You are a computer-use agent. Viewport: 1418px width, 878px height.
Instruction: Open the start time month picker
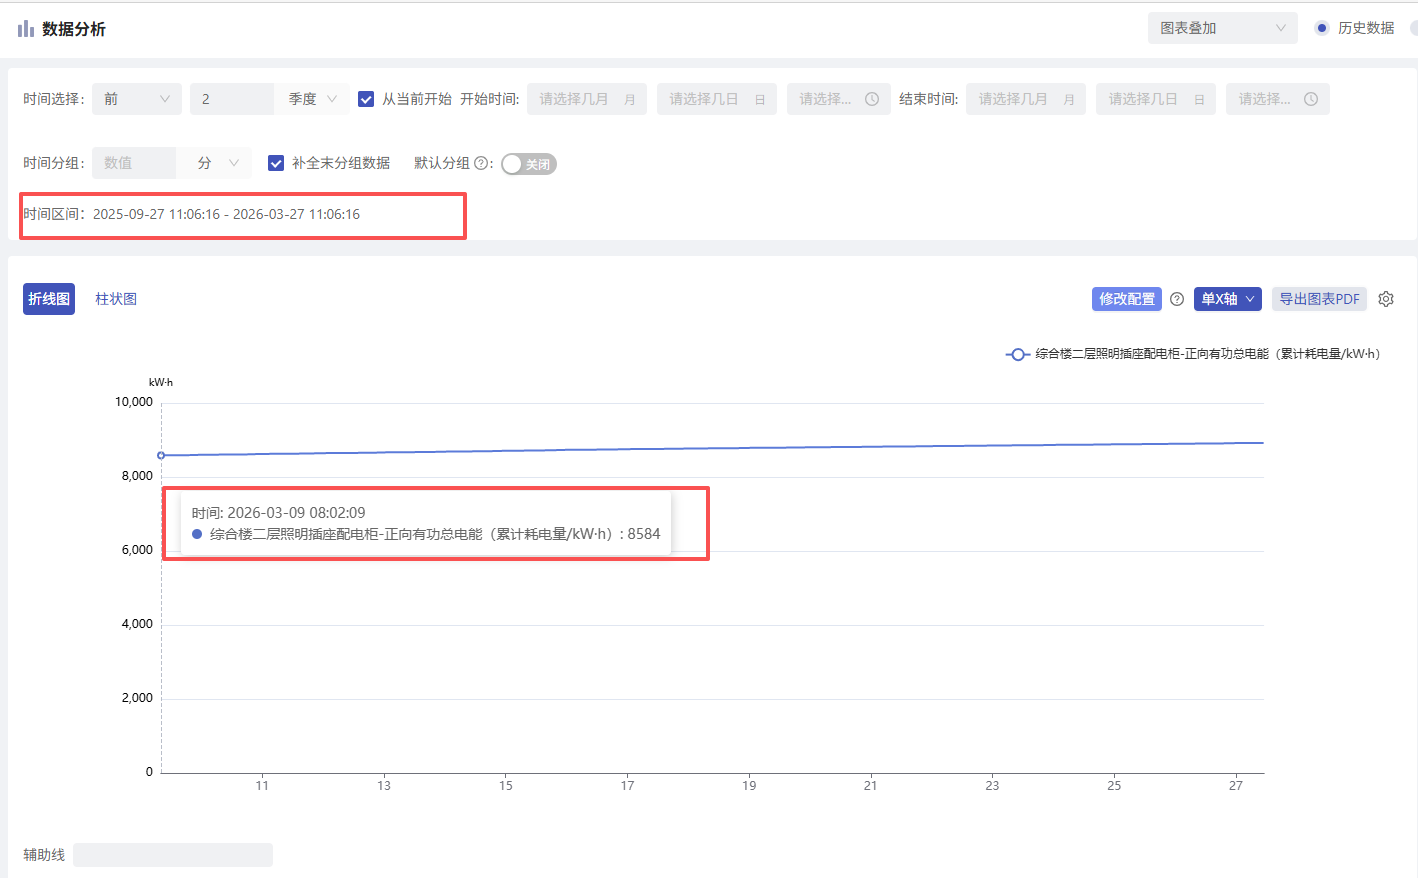pyautogui.click(x=586, y=99)
